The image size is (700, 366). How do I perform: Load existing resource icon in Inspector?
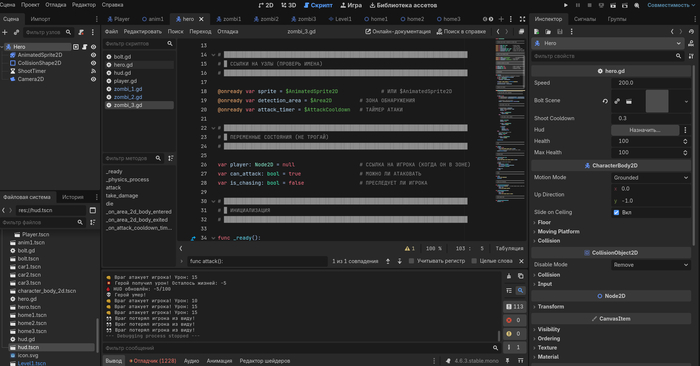[x=548, y=32]
